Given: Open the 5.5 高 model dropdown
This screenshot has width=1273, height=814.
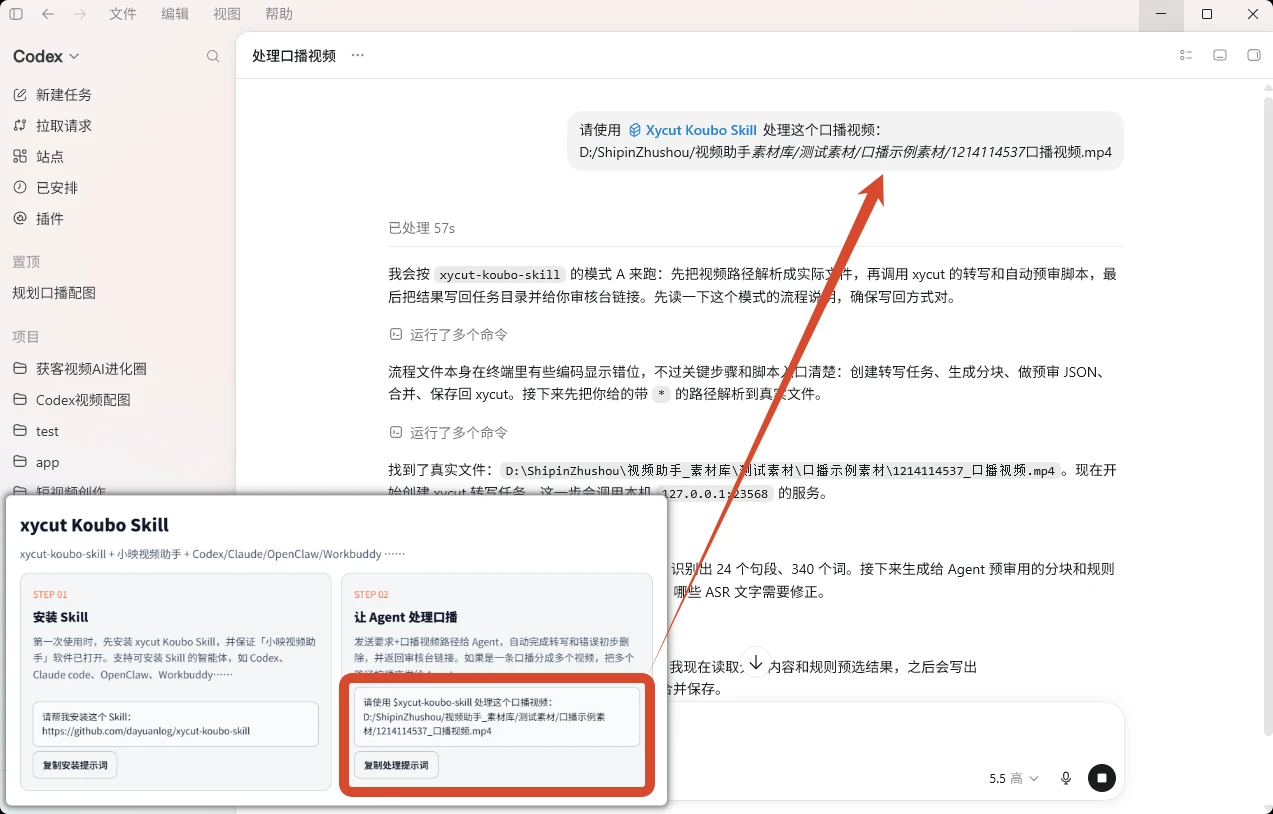Looking at the screenshot, I should (1014, 778).
